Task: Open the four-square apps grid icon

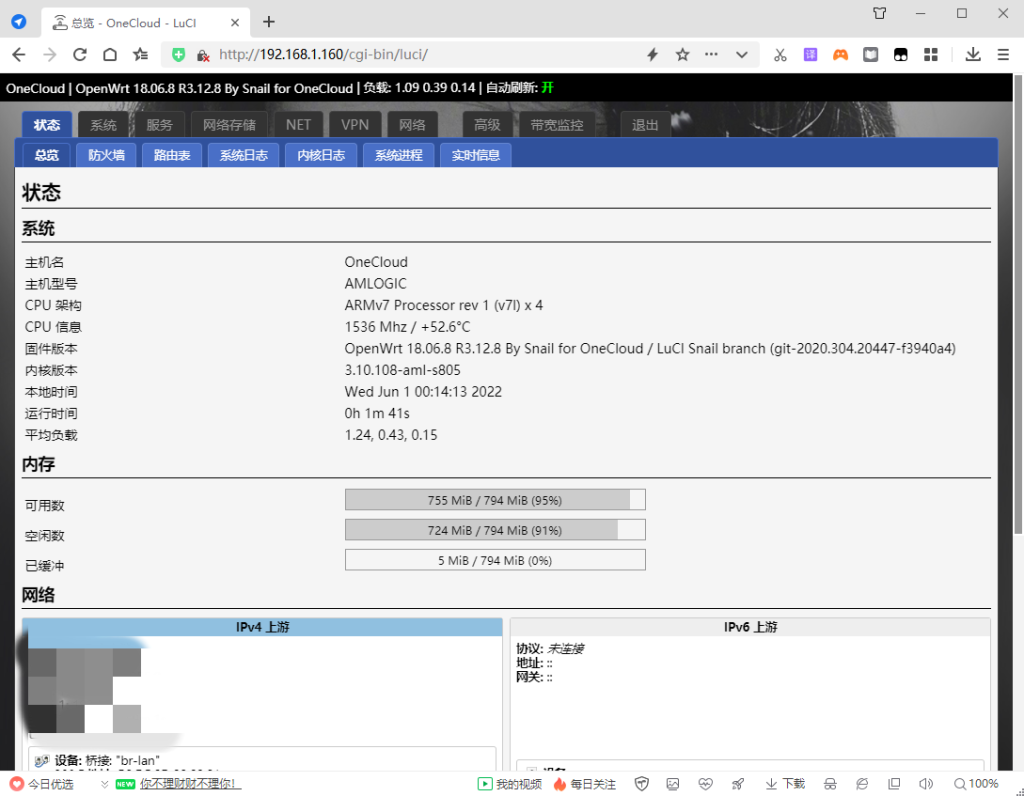Action: (930, 55)
